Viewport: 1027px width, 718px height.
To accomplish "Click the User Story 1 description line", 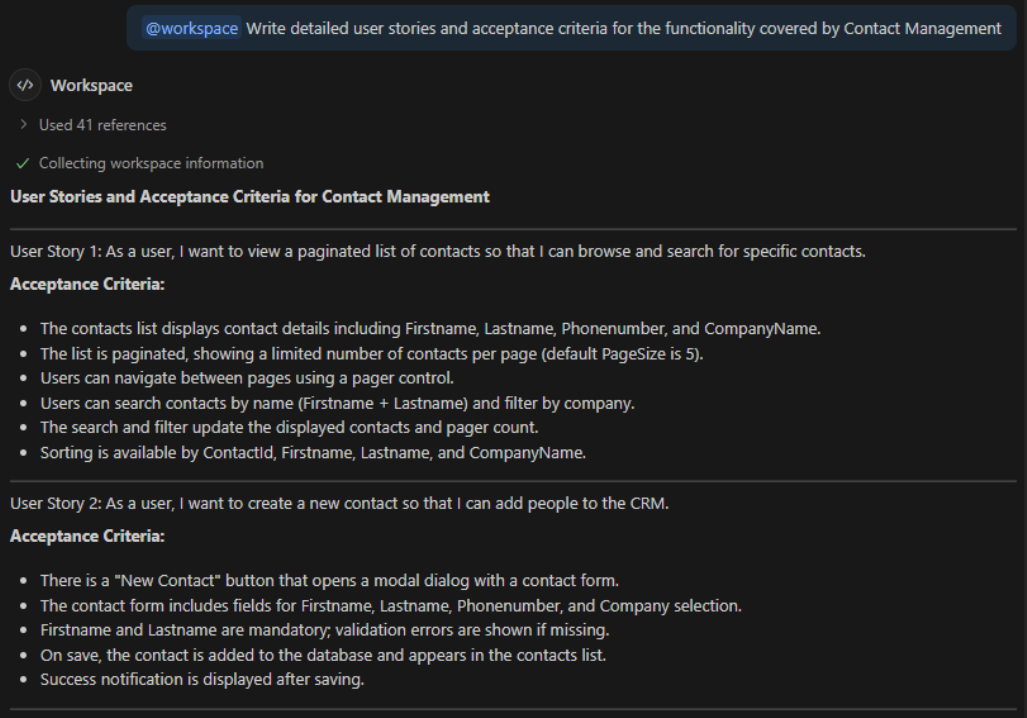I will pos(437,251).
